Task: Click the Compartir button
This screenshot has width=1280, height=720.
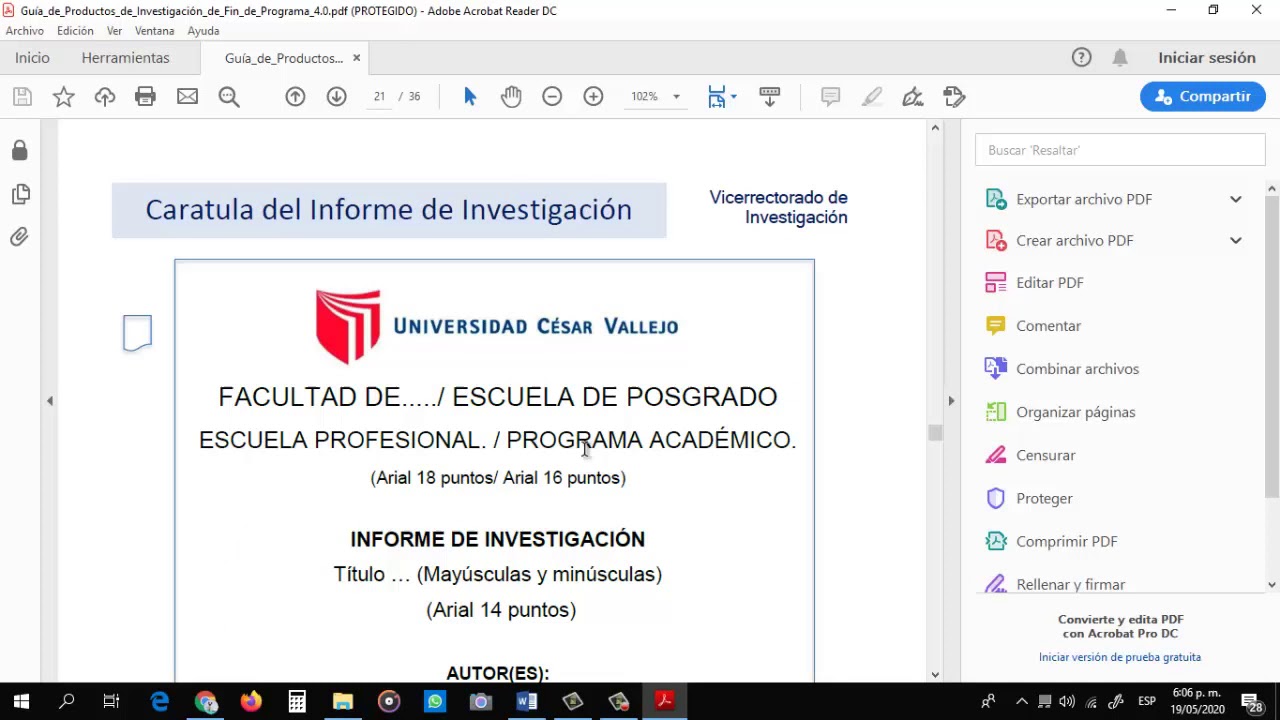Action: coord(1203,96)
